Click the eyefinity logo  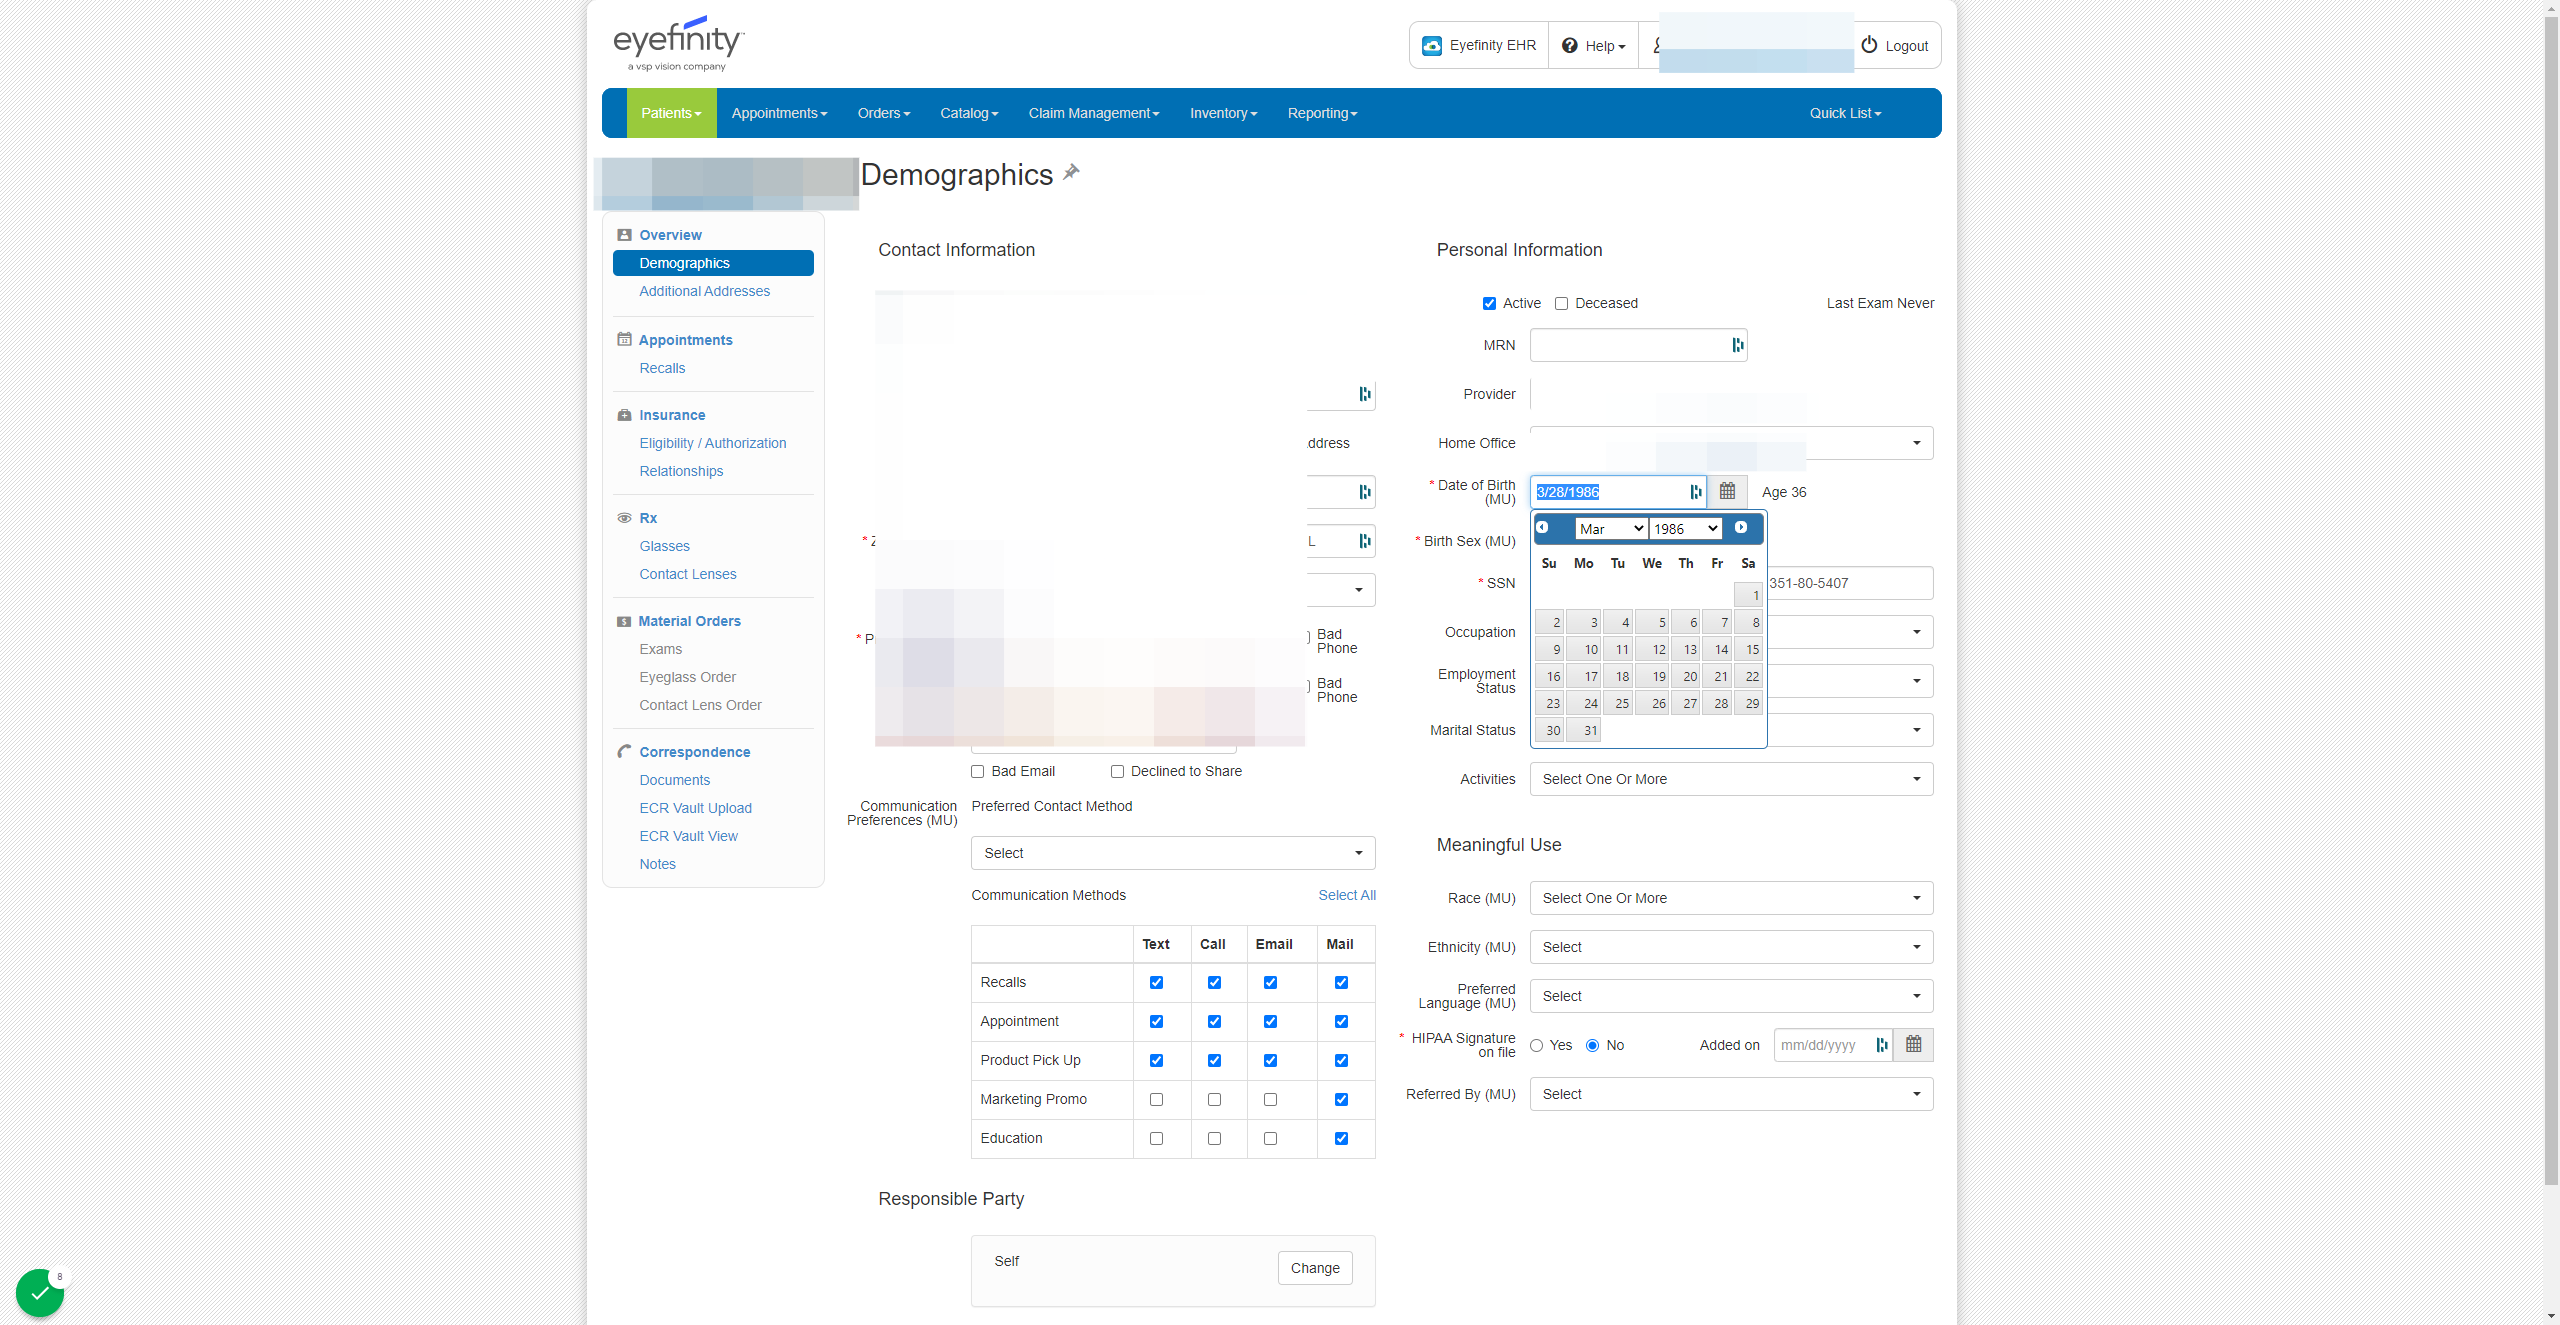(678, 43)
